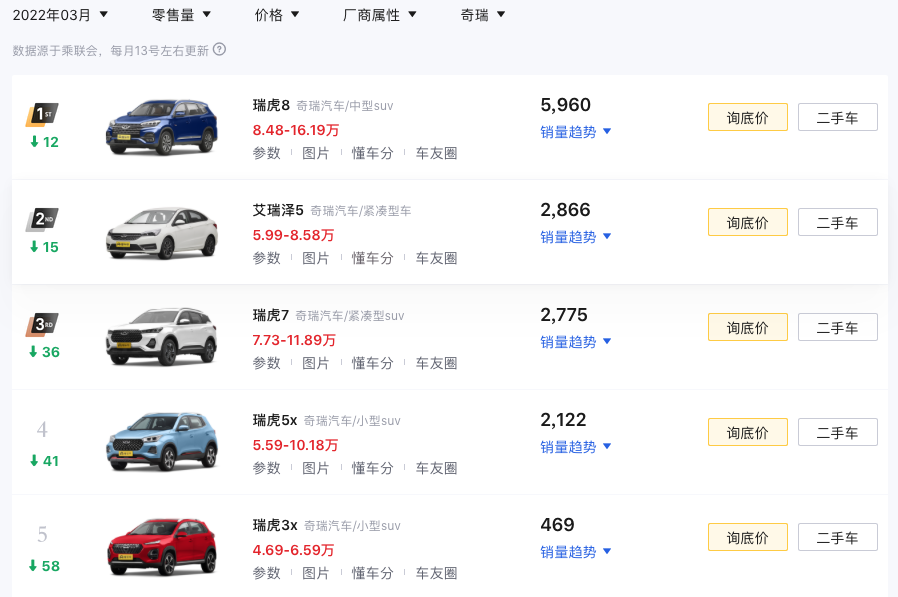
Task: Expand 销量趋势 for 瑞虎8
Action: [576, 132]
